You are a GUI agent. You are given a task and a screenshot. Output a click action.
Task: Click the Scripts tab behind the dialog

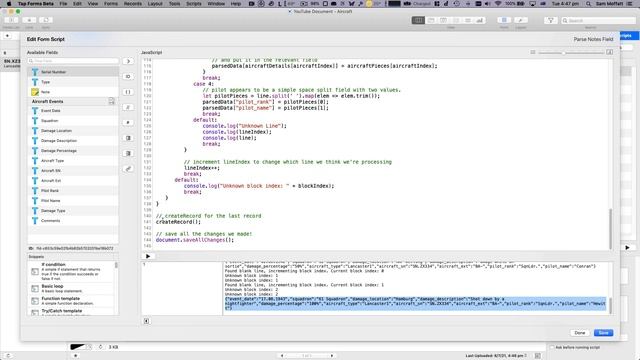pyautogui.click(x=629, y=36)
